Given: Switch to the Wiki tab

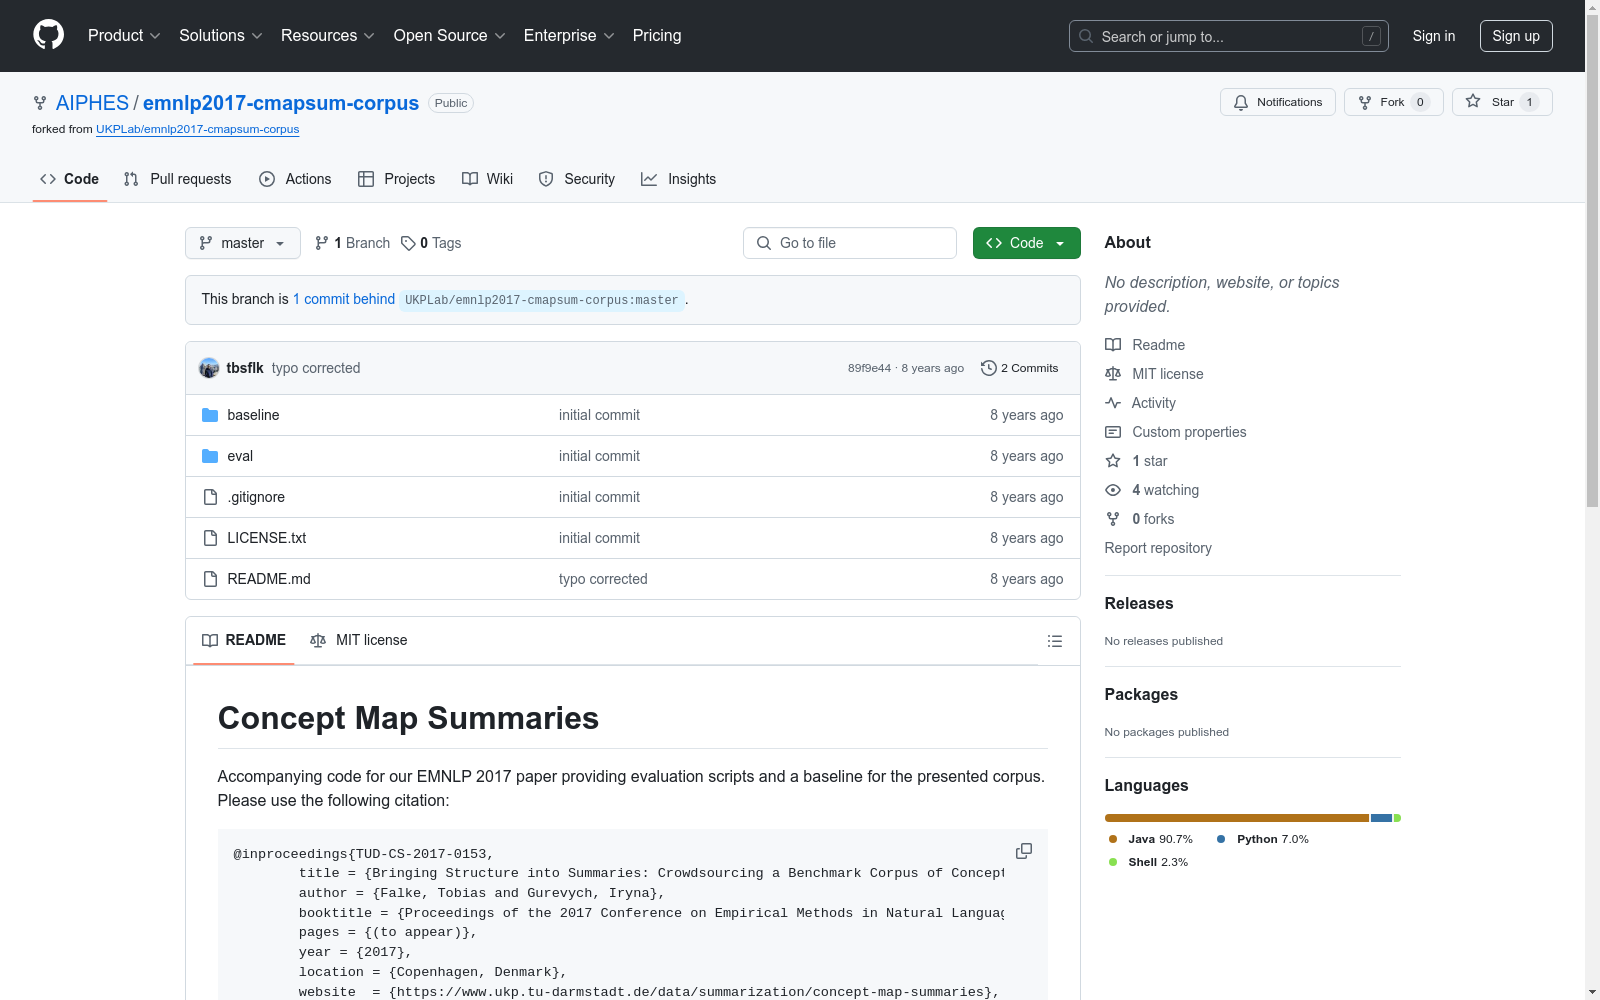Looking at the screenshot, I should click(x=488, y=179).
